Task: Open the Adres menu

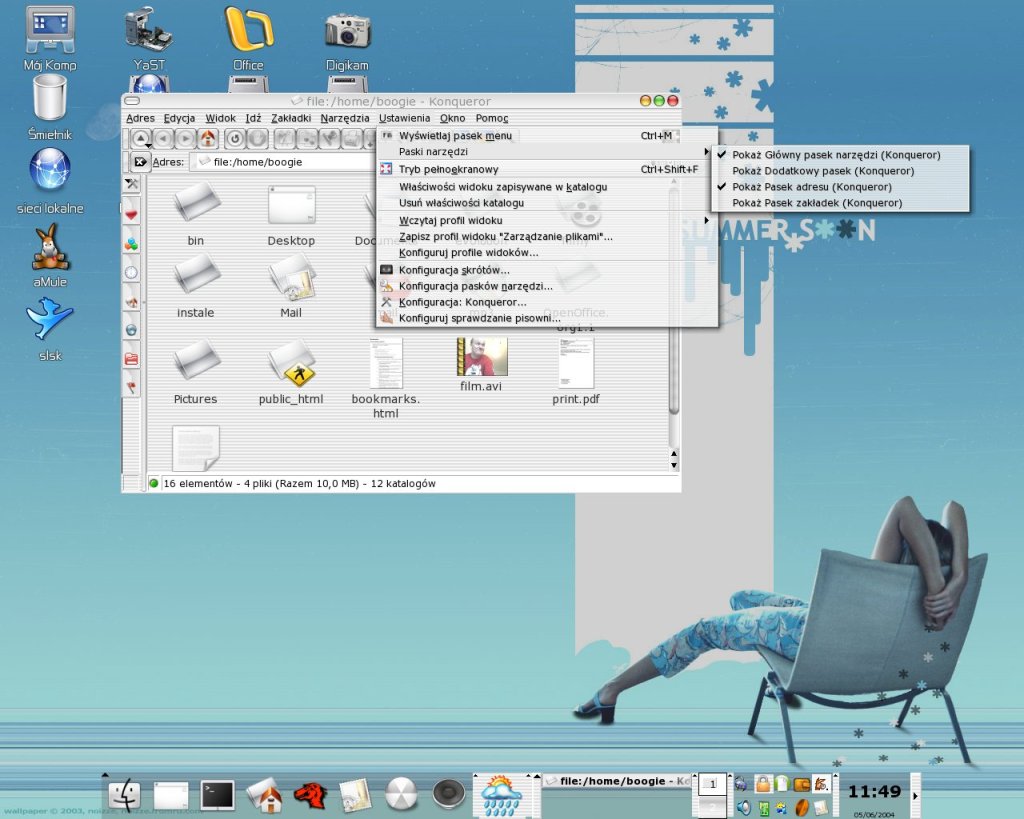Action: (140, 118)
